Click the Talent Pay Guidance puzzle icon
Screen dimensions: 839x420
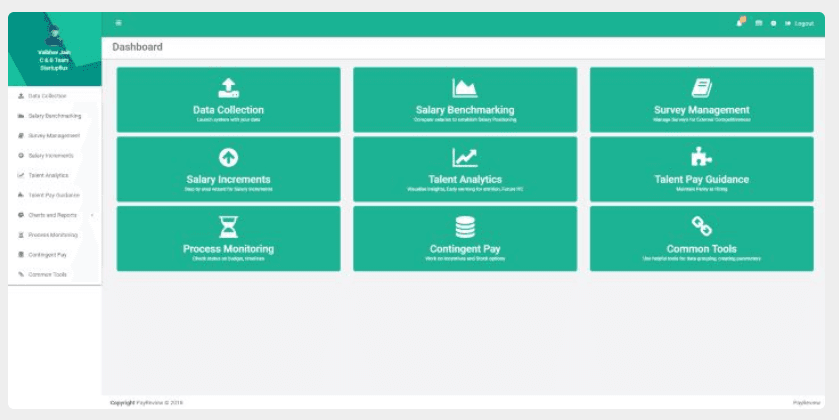[x=701, y=157]
